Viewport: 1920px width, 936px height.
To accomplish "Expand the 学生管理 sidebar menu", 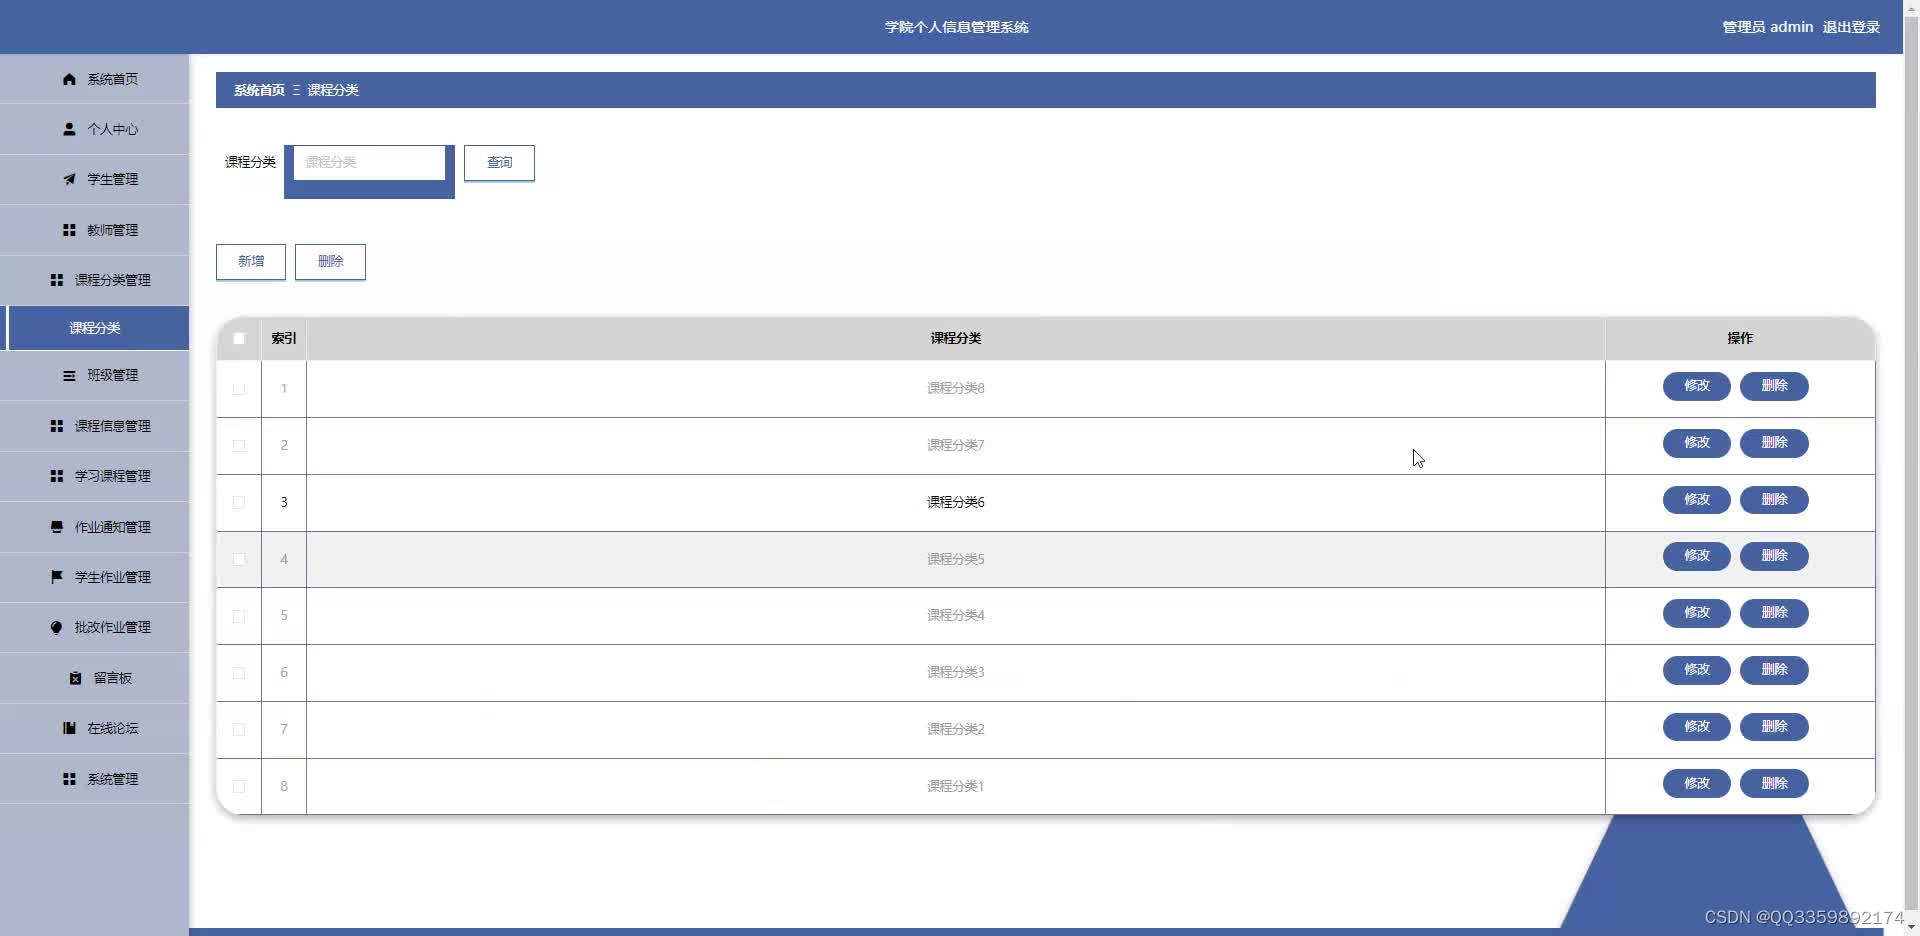I will click(95, 179).
